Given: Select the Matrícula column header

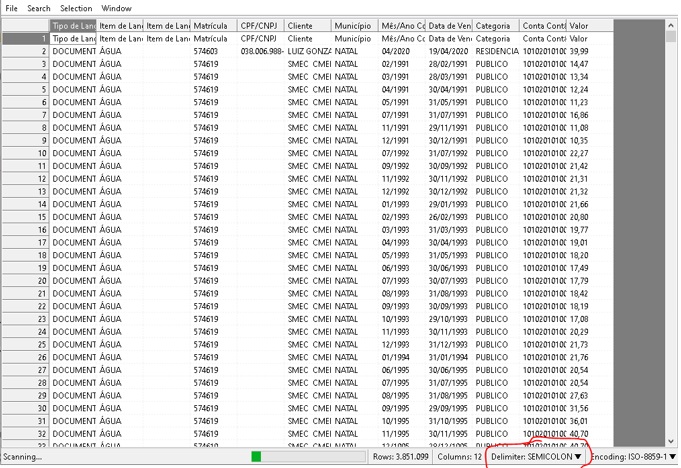Looking at the screenshot, I should click(214, 25).
